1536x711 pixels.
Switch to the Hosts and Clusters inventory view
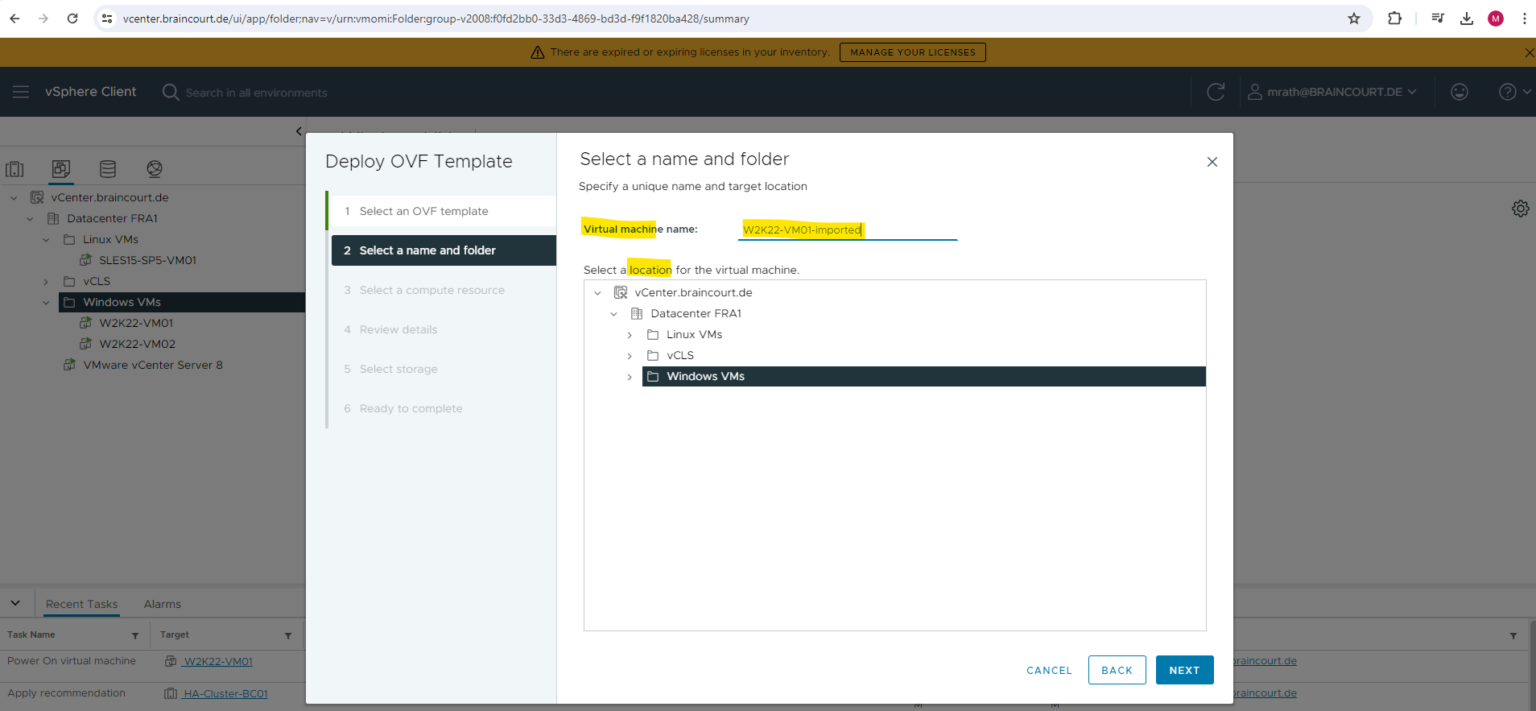15,169
